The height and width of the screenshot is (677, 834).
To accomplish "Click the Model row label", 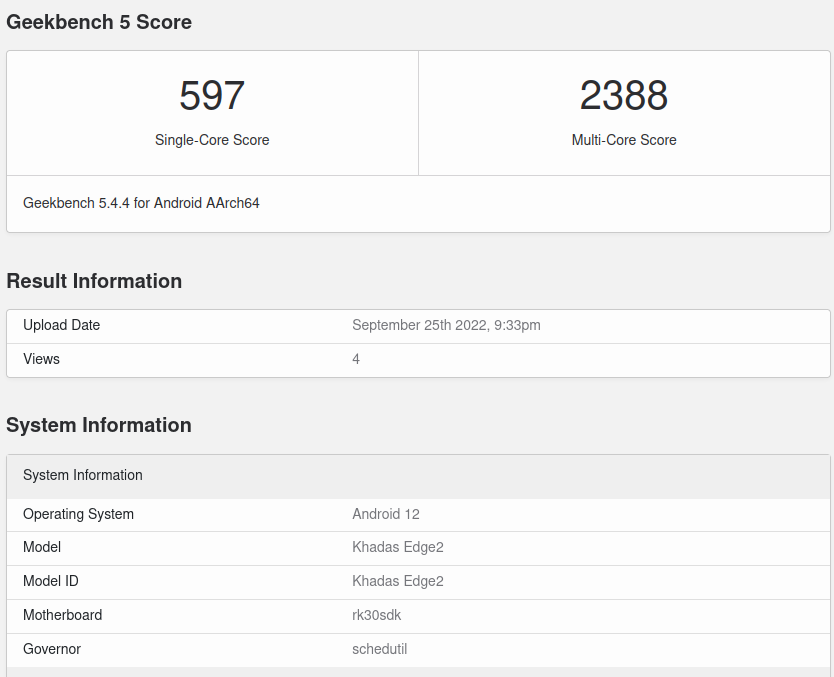I will [42, 547].
